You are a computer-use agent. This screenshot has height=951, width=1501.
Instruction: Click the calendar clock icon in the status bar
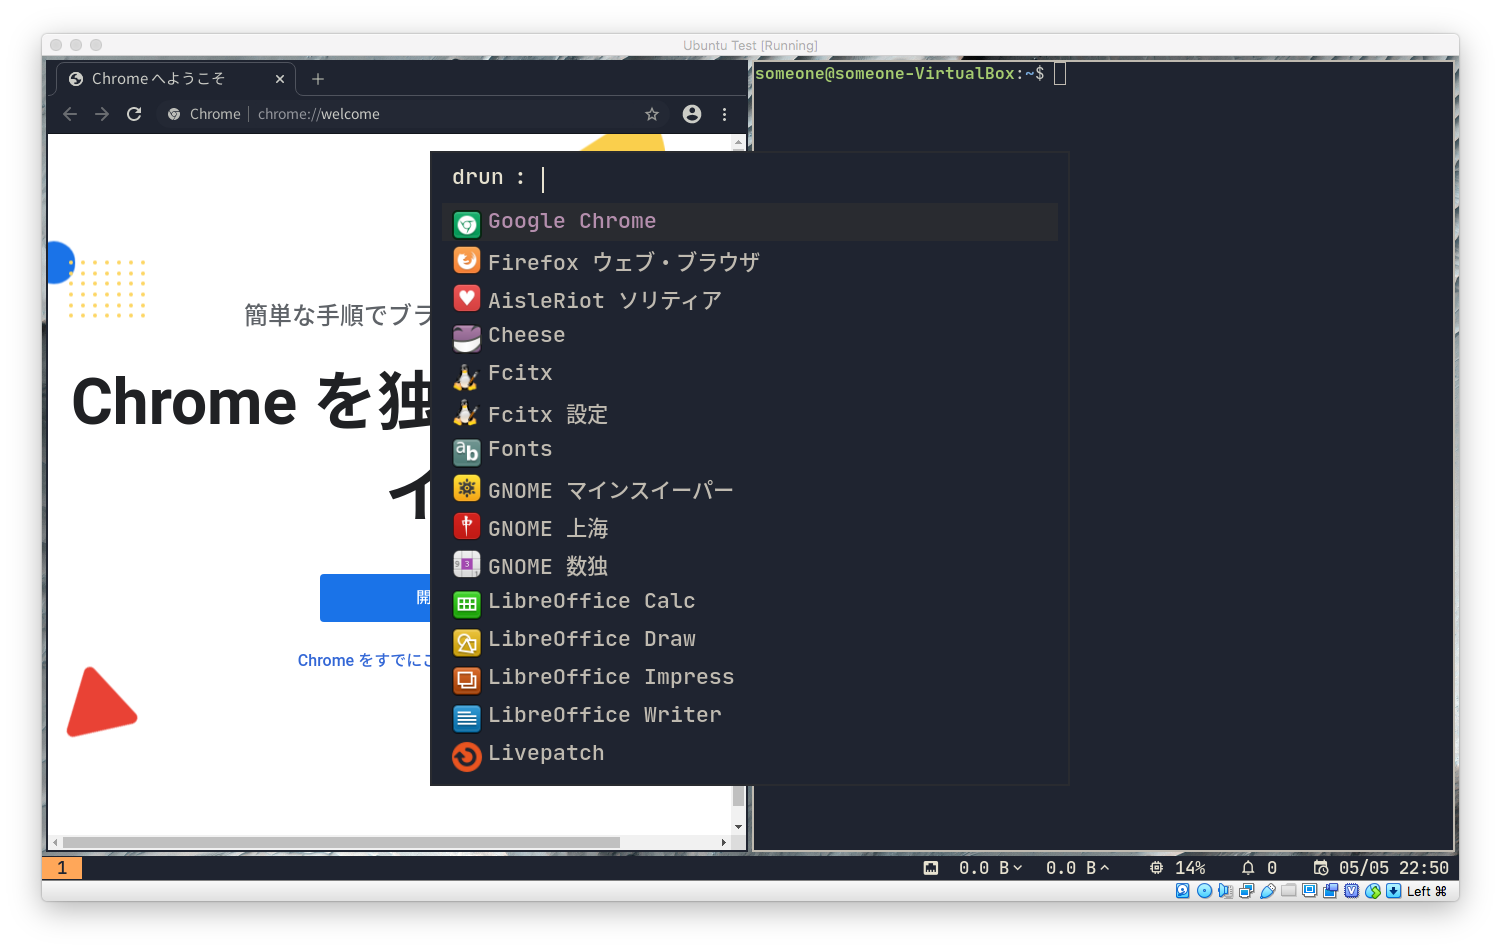1321,868
